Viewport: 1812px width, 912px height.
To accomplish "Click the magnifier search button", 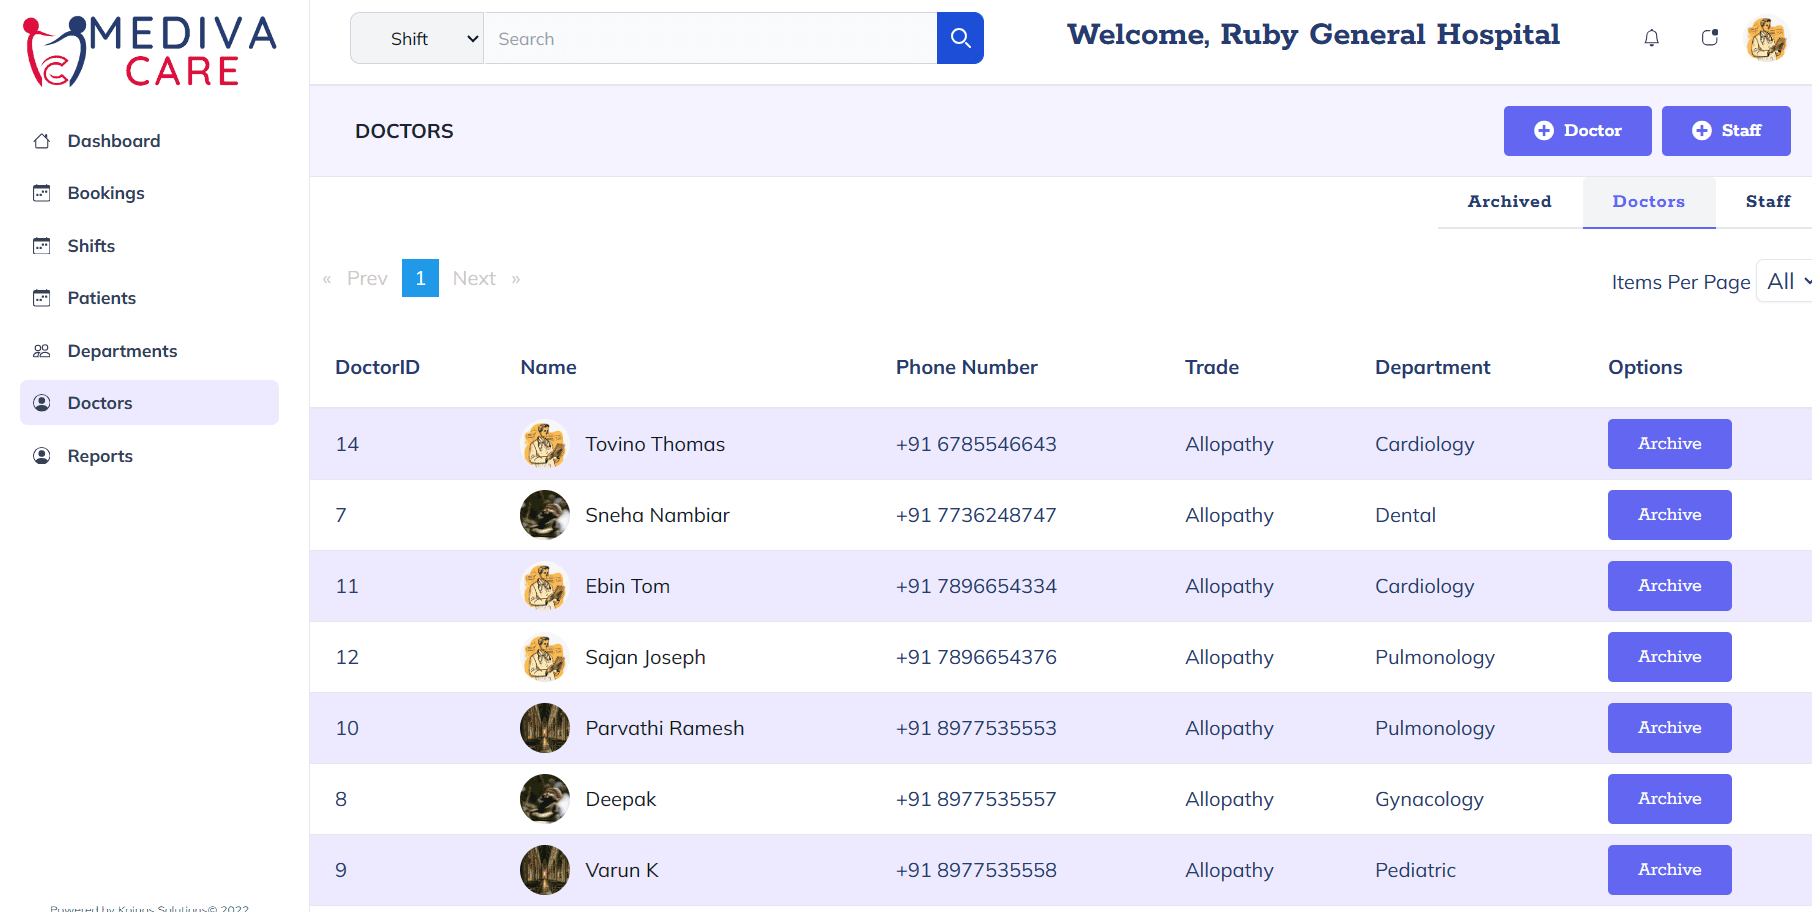I will (960, 38).
